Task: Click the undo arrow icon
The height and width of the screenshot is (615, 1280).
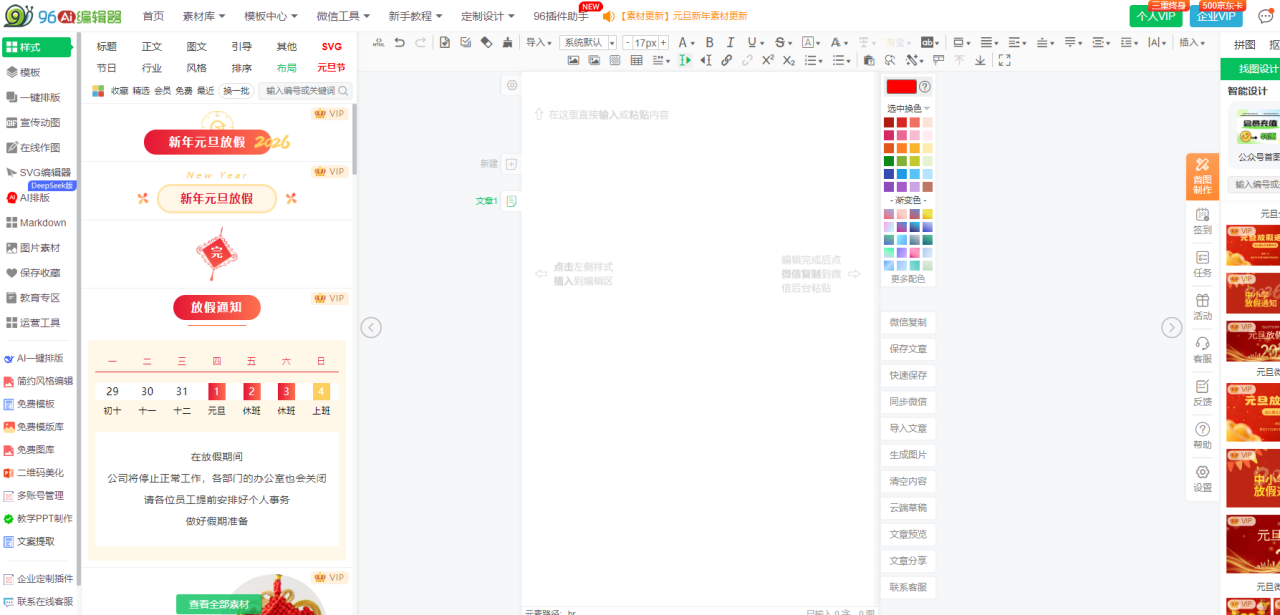Action: 400,42
